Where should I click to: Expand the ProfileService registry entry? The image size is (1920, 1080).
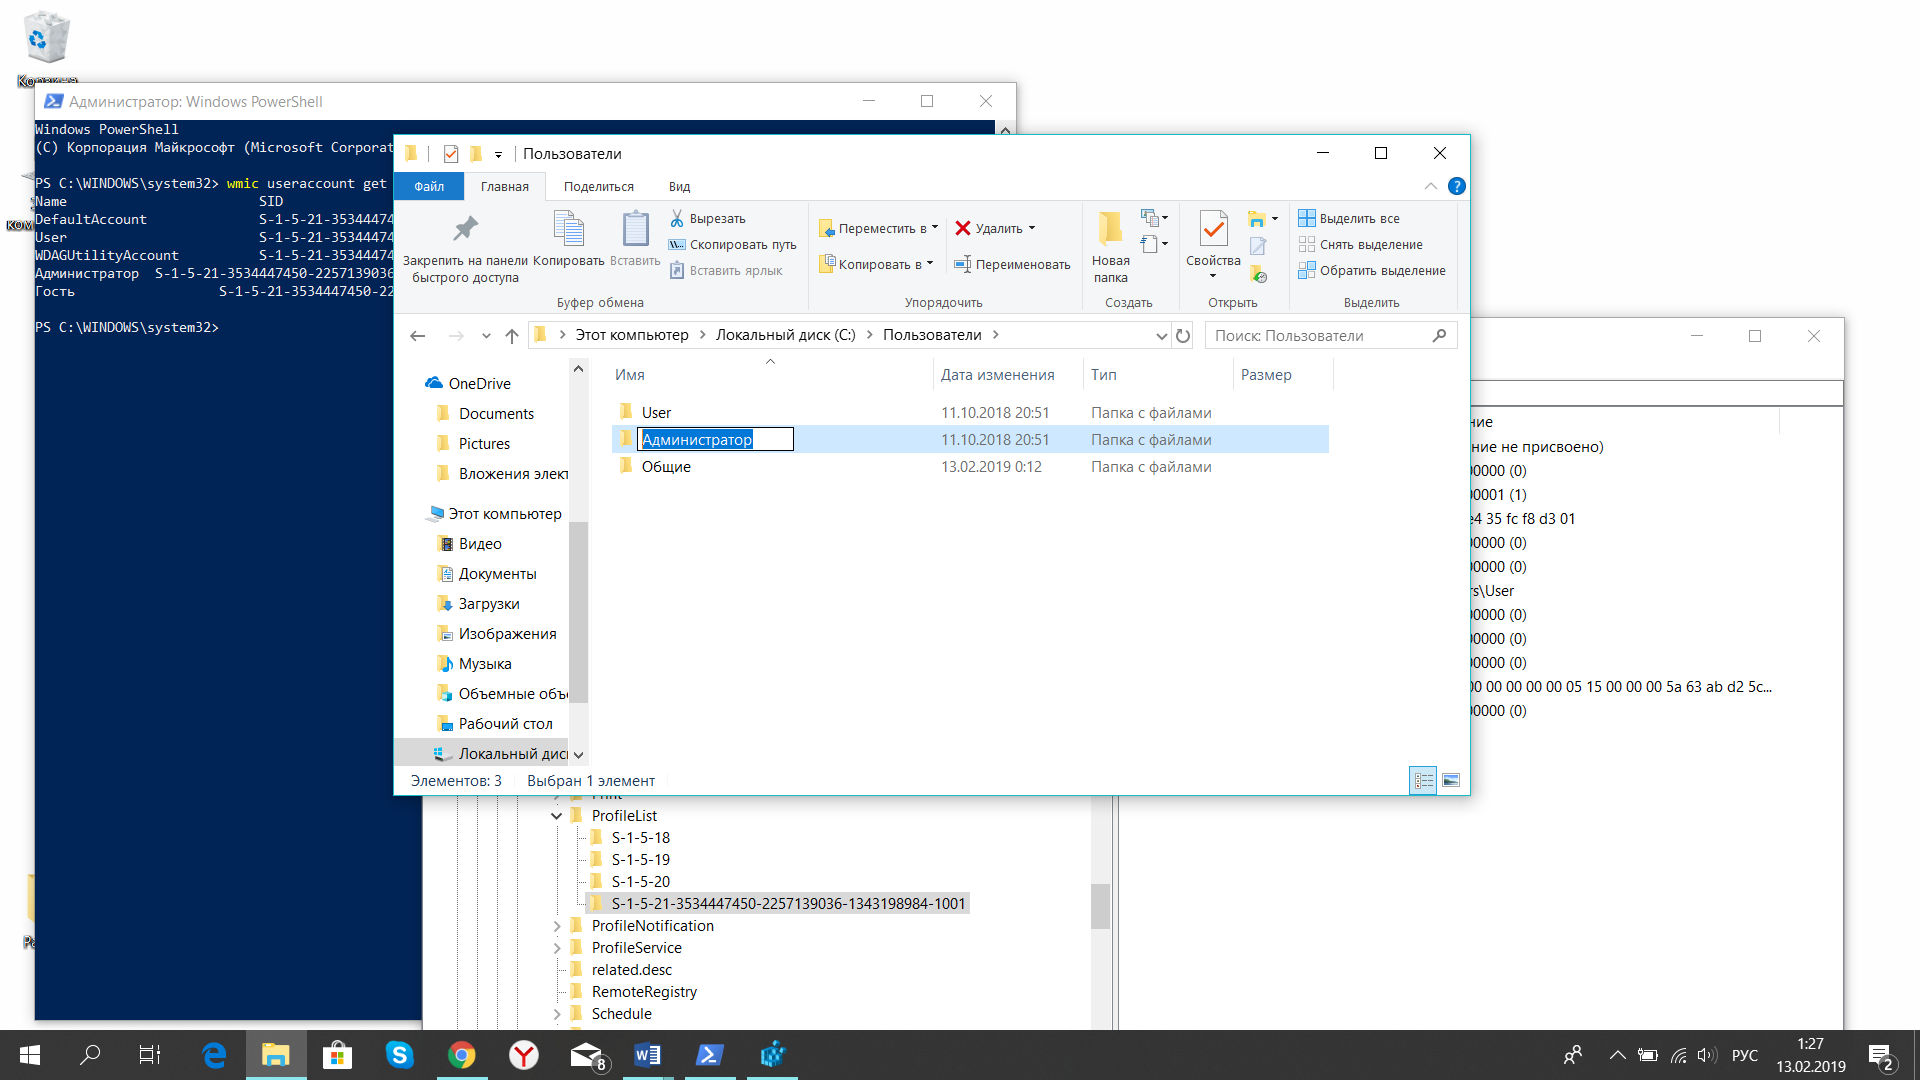point(560,947)
